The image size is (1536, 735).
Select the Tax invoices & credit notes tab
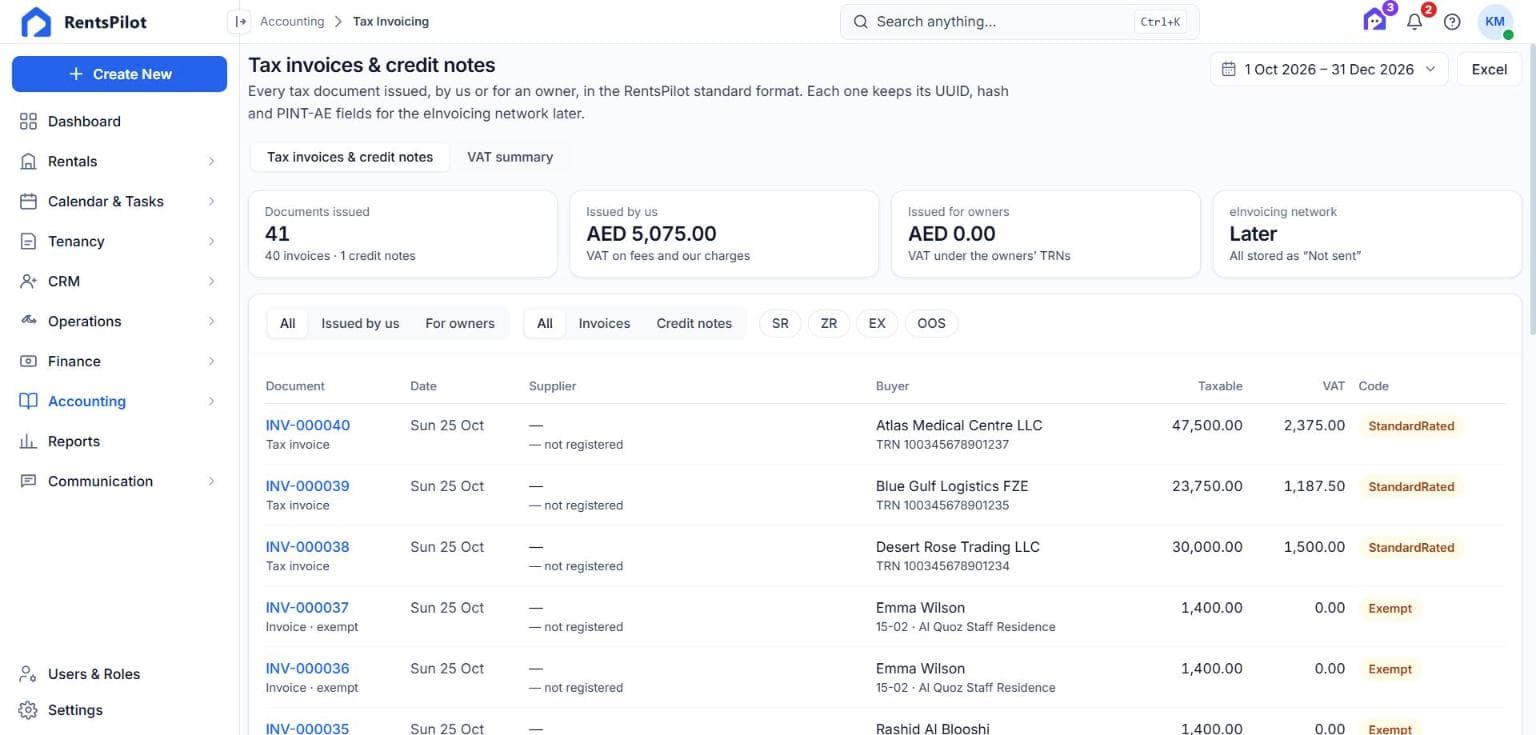pyautogui.click(x=350, y=157)
